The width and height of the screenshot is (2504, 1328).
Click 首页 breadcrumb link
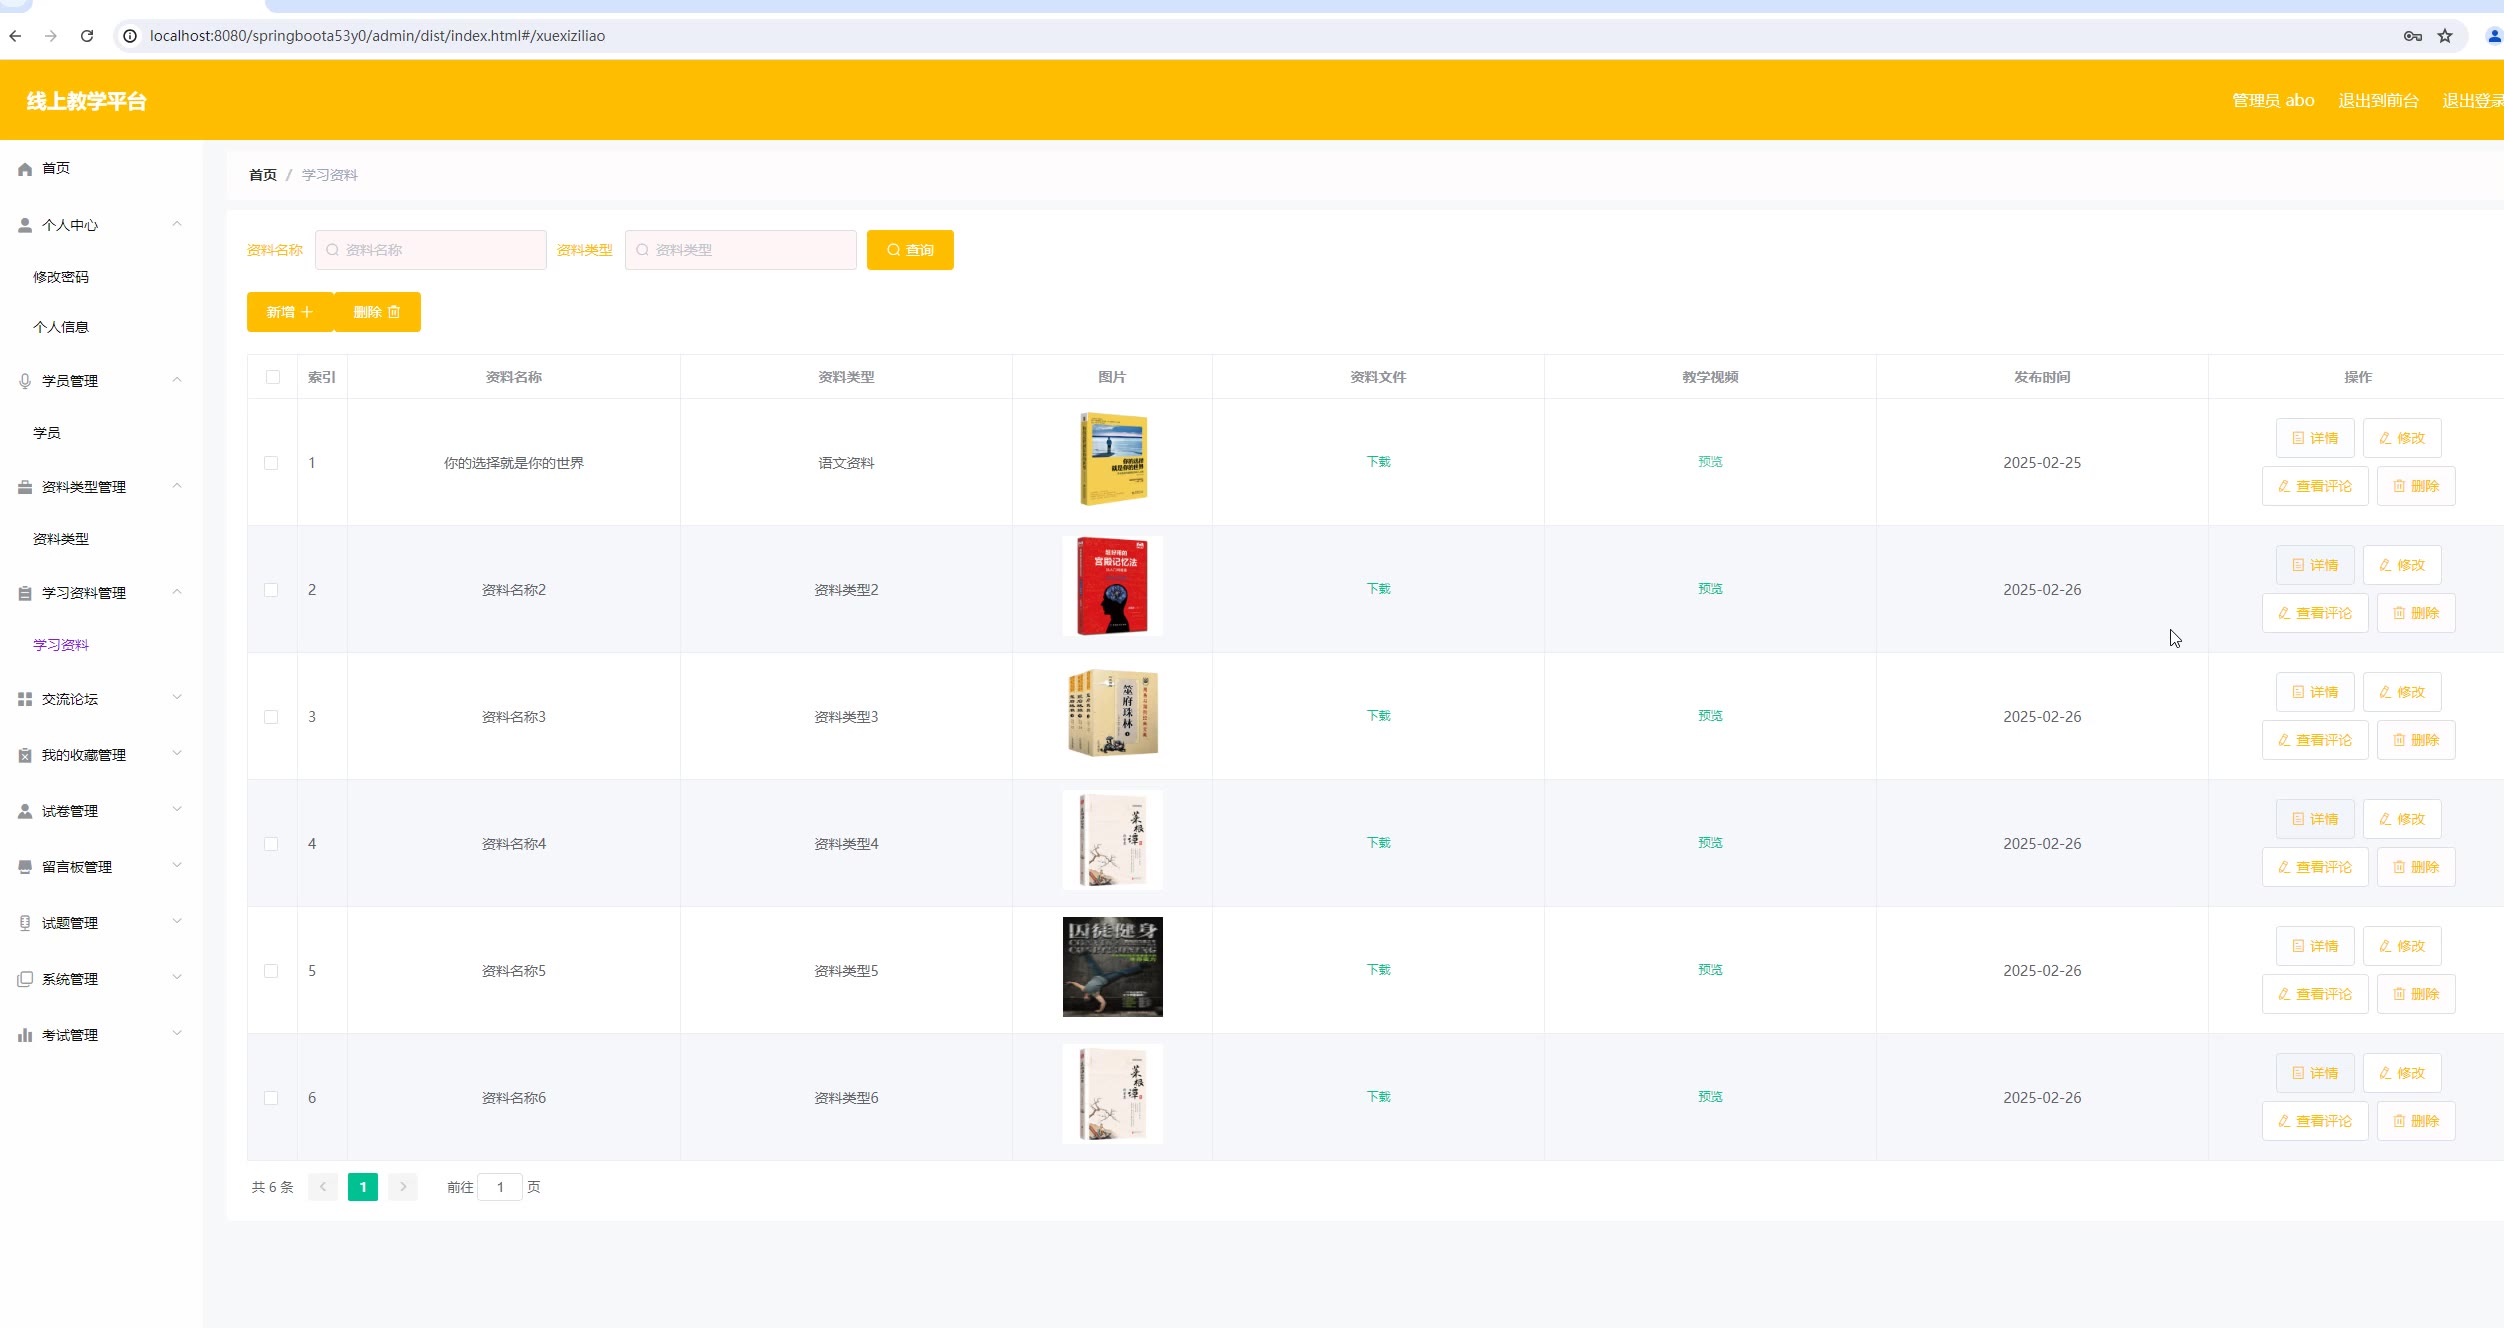coord(263,175)
